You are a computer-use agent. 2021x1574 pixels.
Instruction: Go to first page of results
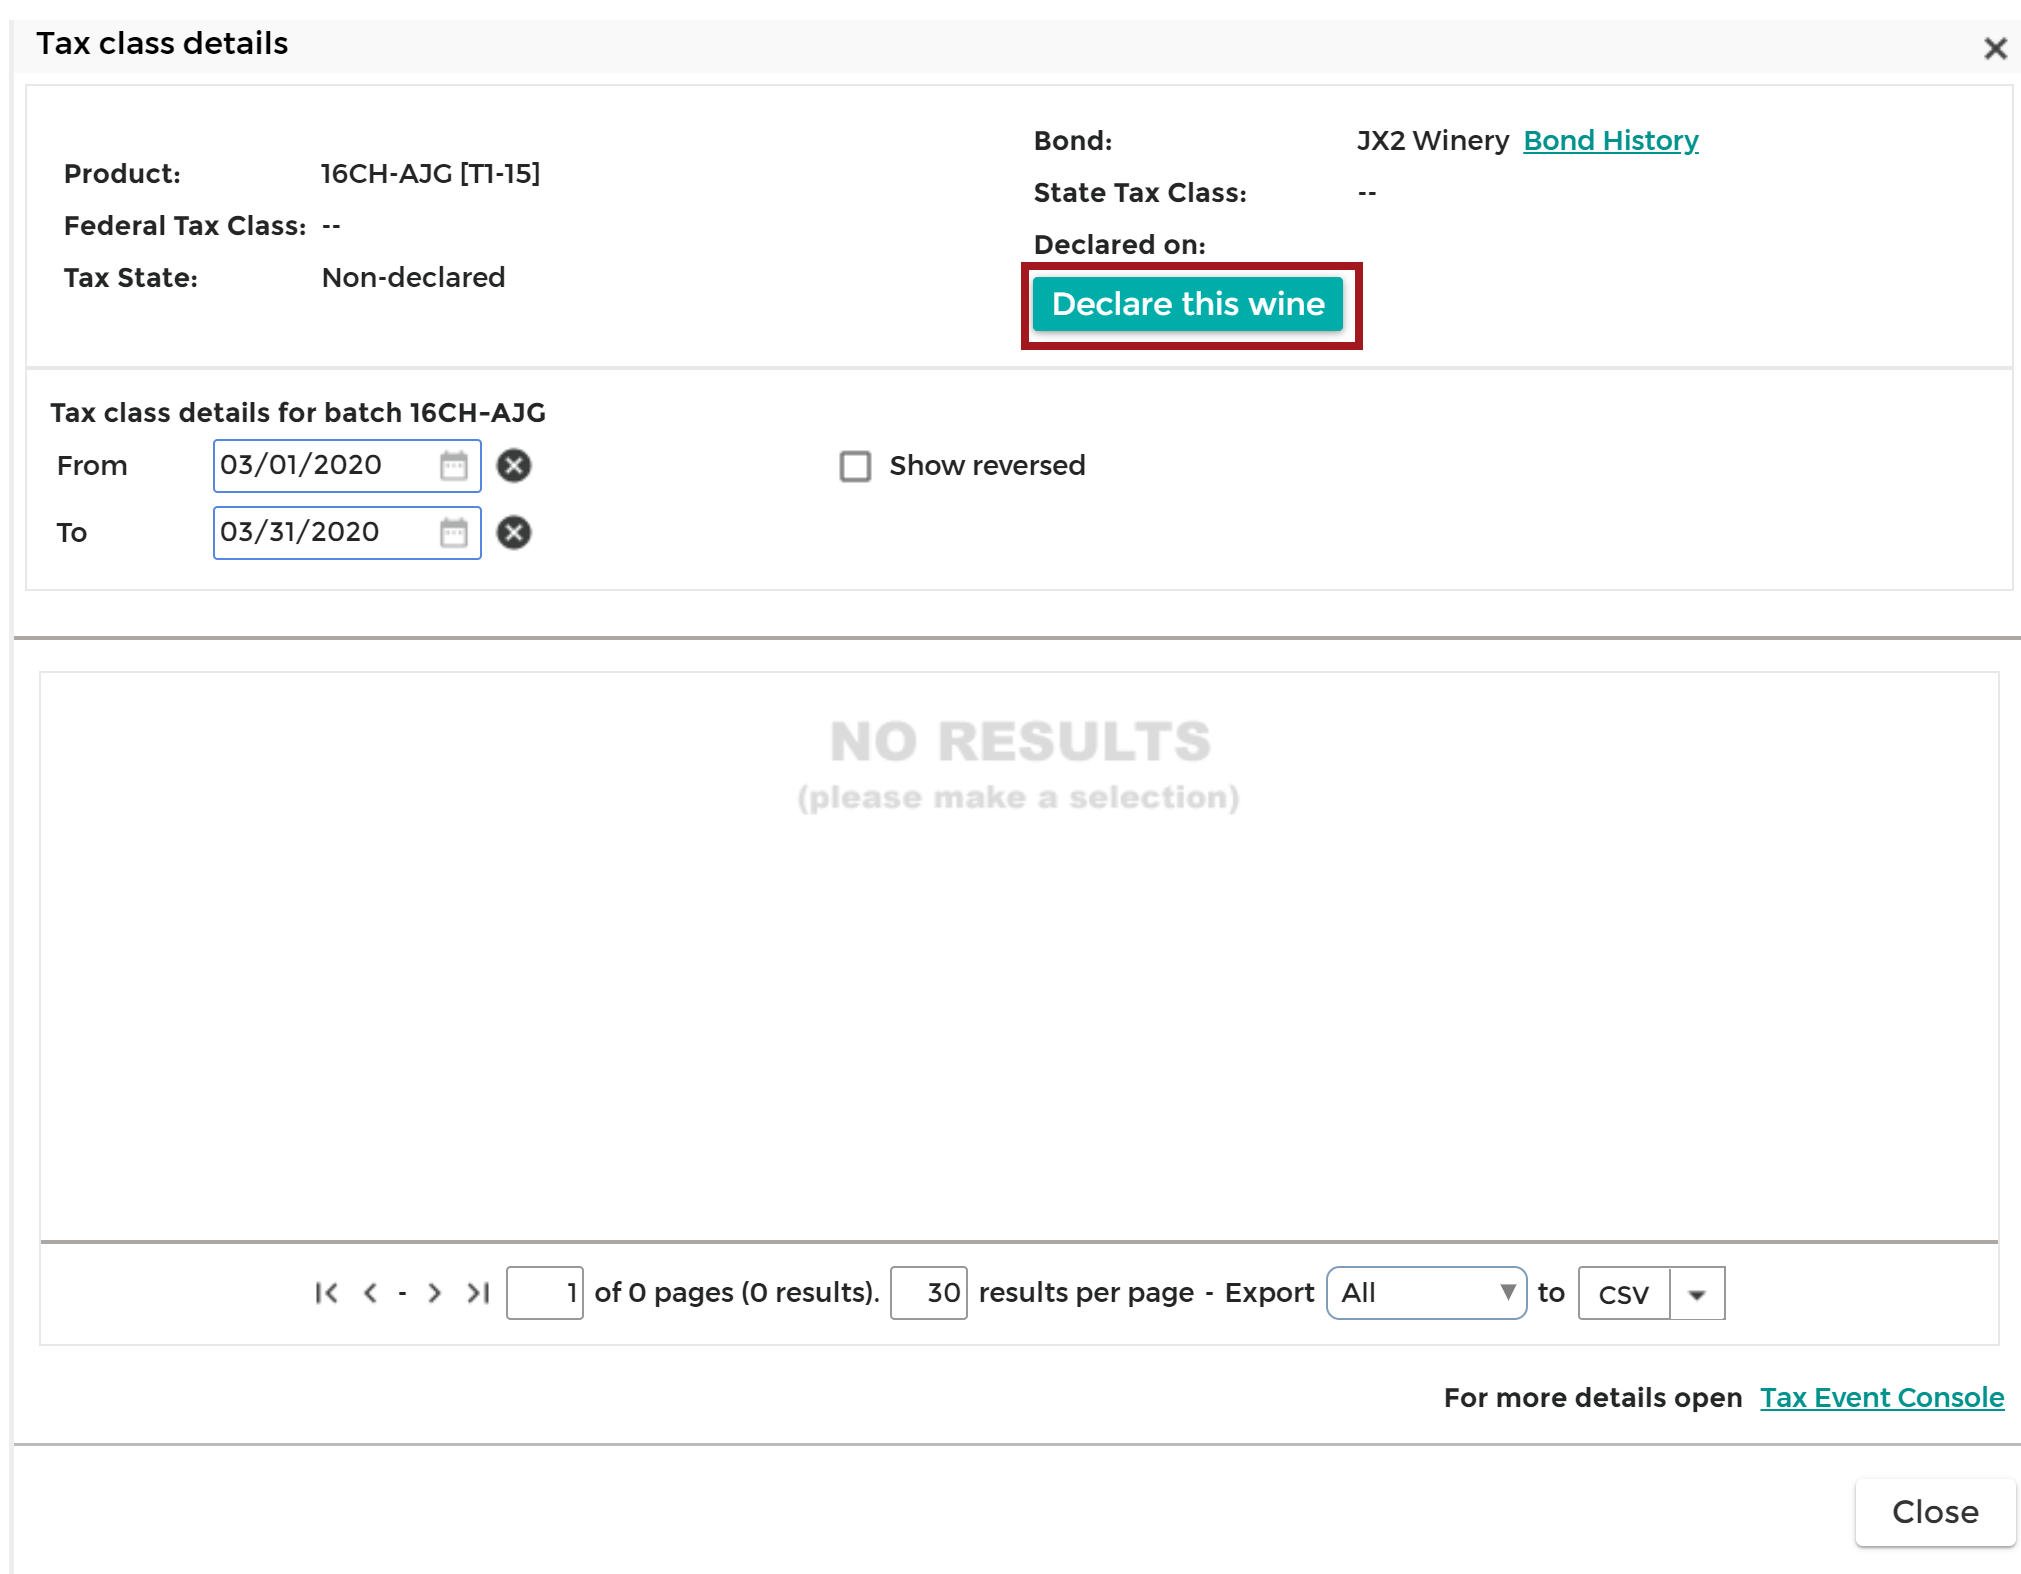(x=326, y=1293)
